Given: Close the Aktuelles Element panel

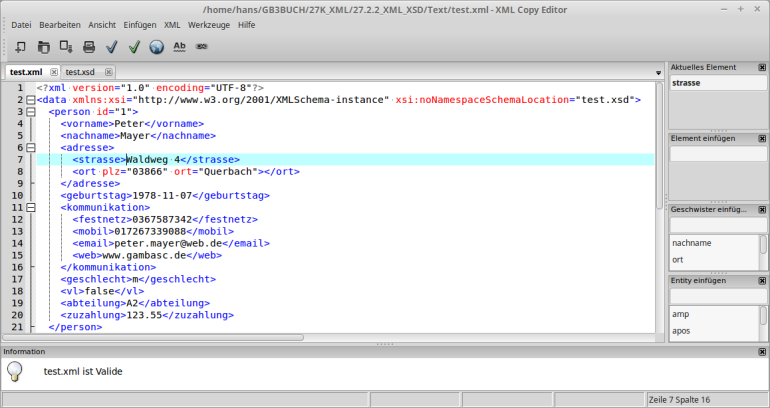Looking at the screenshot, I should click(x=763, y=68).
